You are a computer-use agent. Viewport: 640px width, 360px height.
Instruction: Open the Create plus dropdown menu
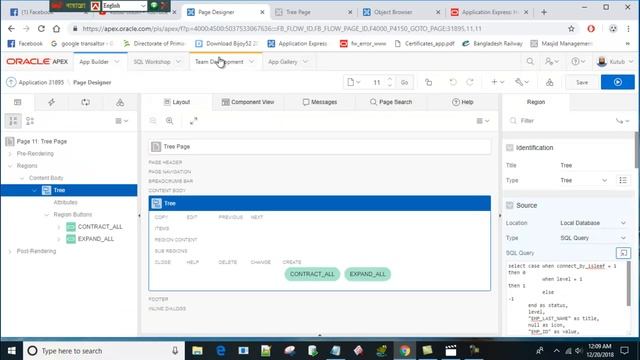click(497, 82)
